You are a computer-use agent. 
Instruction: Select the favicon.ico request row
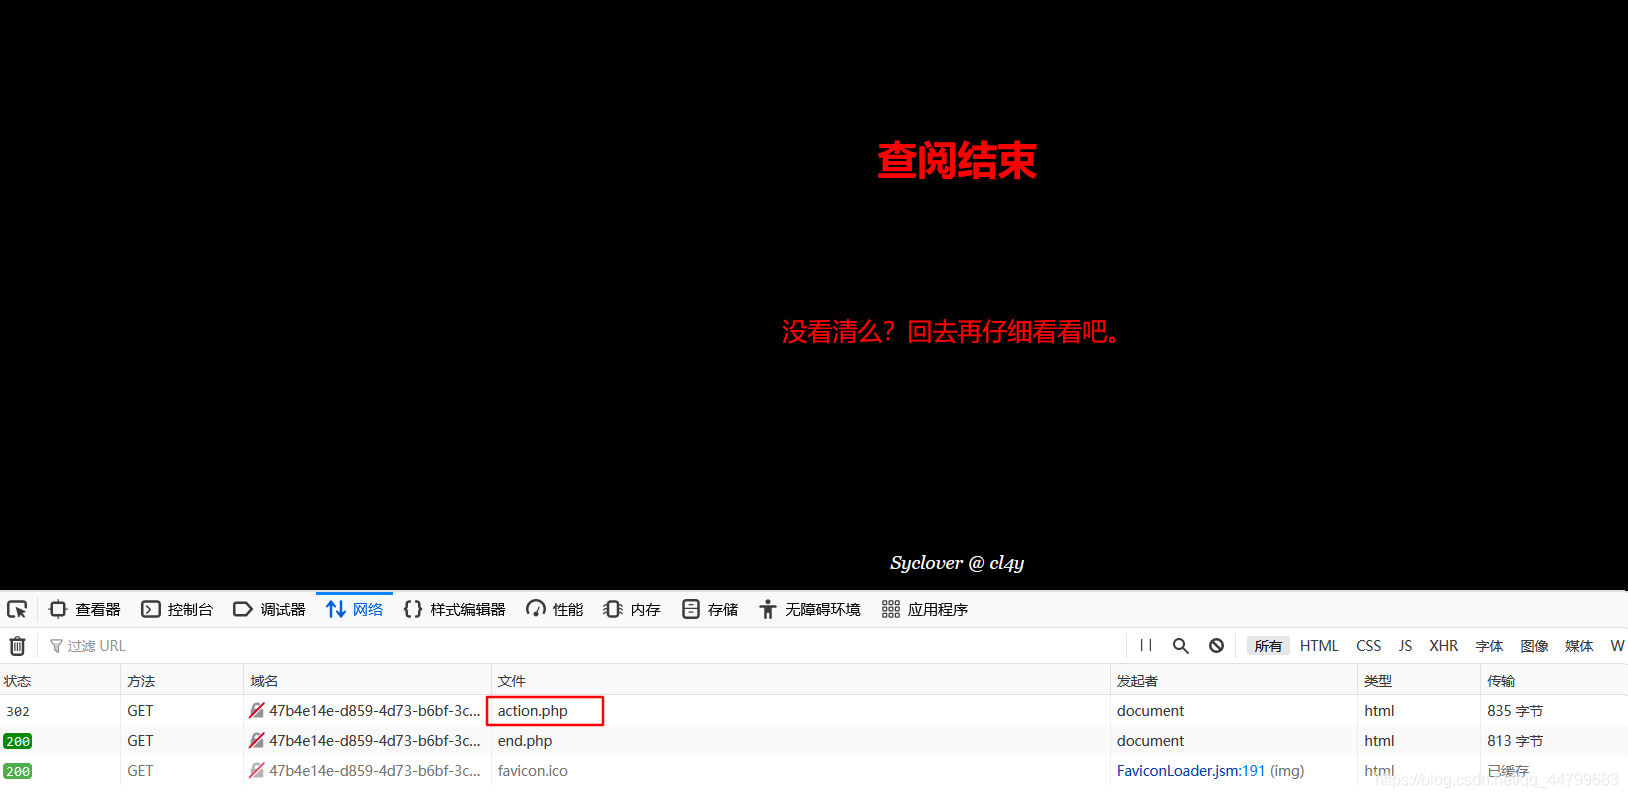coord(814,771)
